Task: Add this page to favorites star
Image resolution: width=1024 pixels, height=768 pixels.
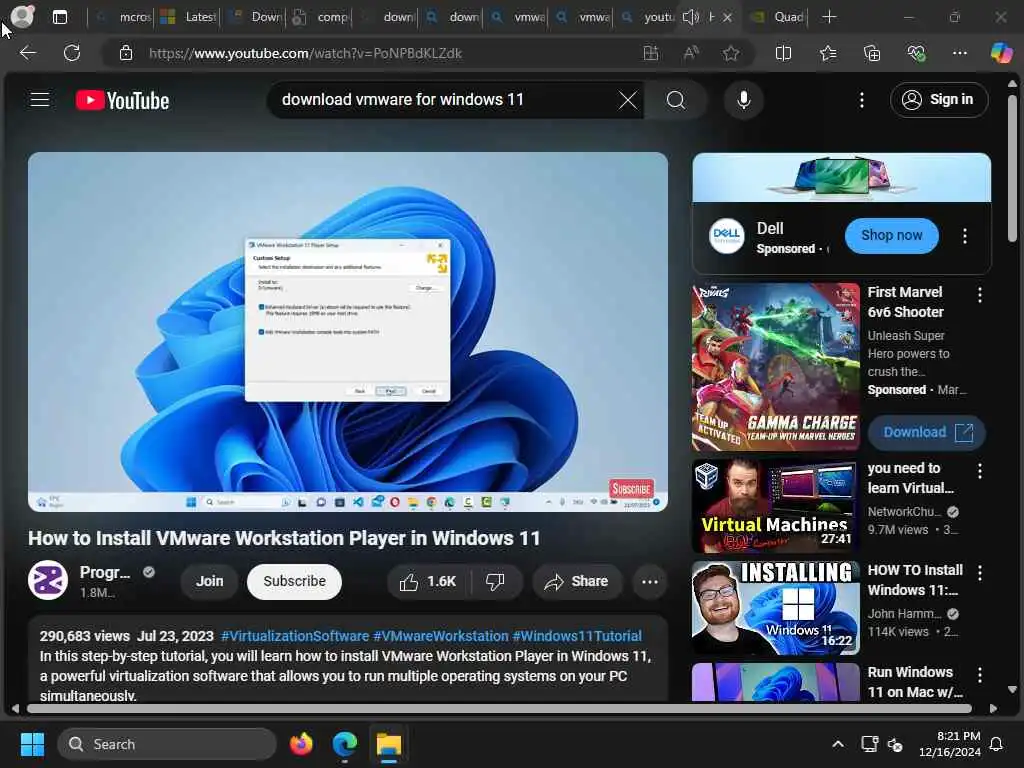Action: click(731, 53)
